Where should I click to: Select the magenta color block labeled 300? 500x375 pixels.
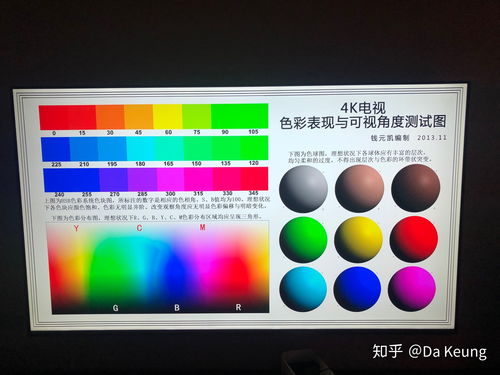(170, 179)
